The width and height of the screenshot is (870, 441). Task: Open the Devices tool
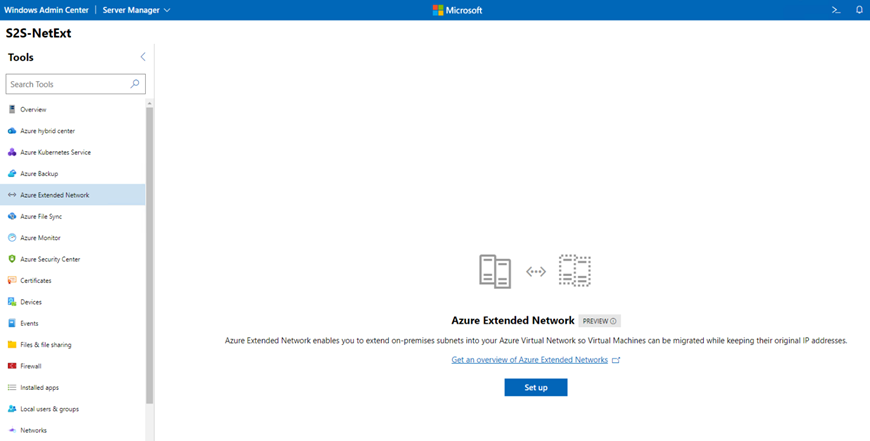tap(73, 302)
